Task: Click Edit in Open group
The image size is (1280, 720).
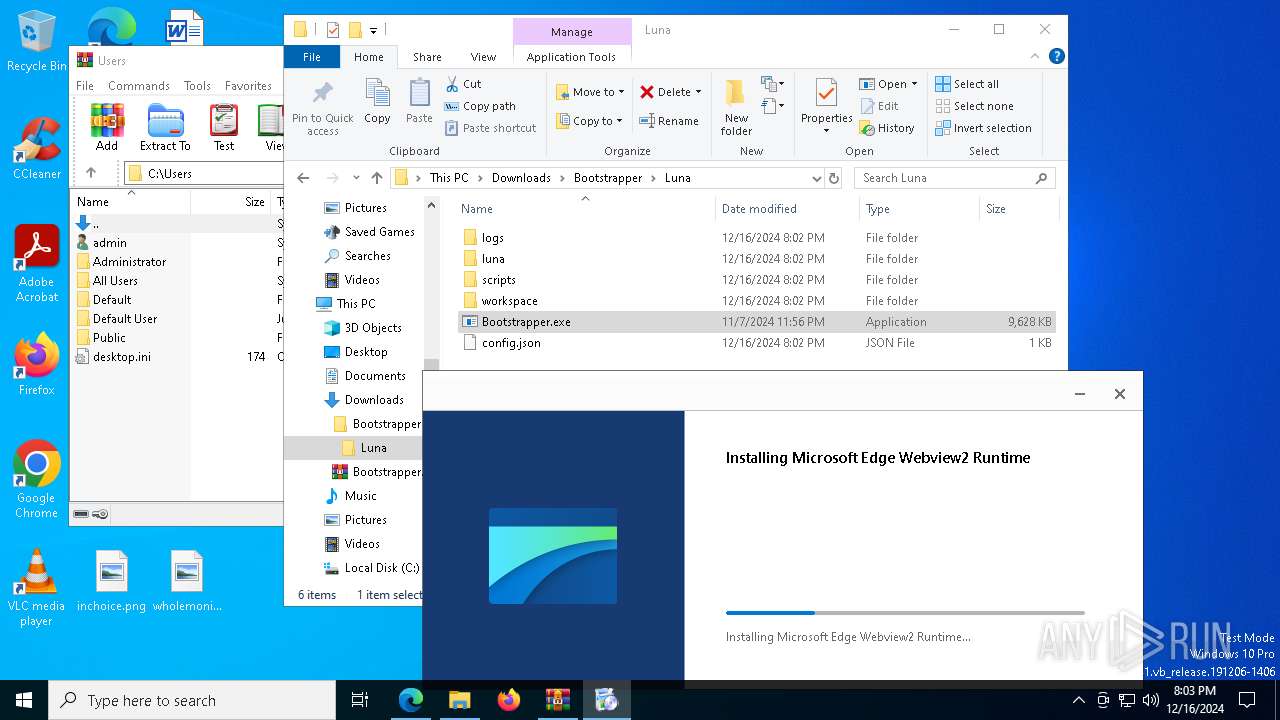Action: tap(879, 106)
